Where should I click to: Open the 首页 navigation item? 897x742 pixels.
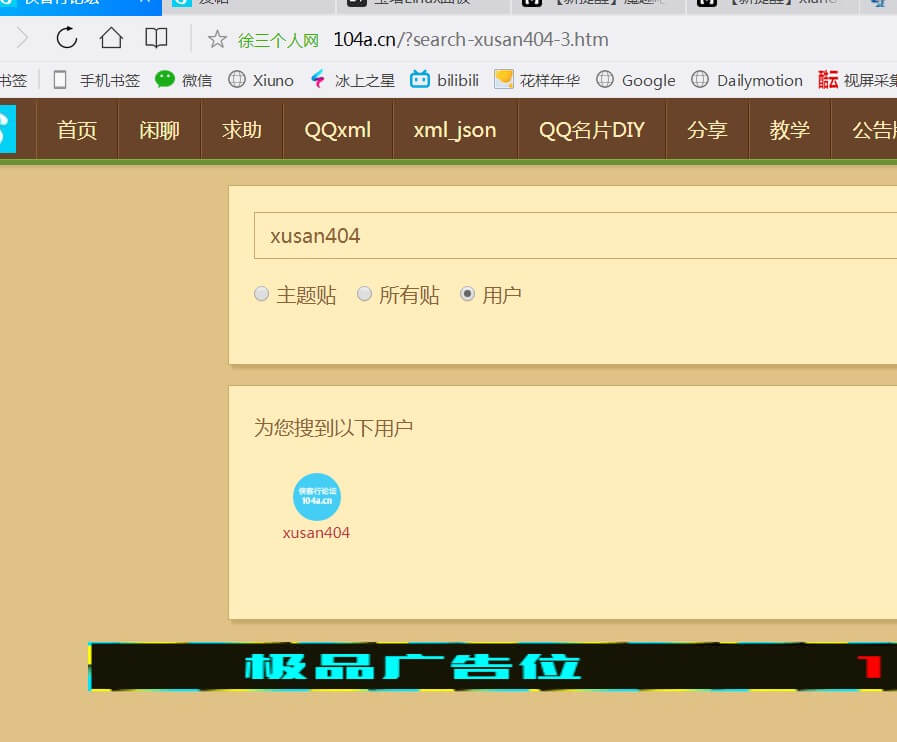(x=77, y=130)
